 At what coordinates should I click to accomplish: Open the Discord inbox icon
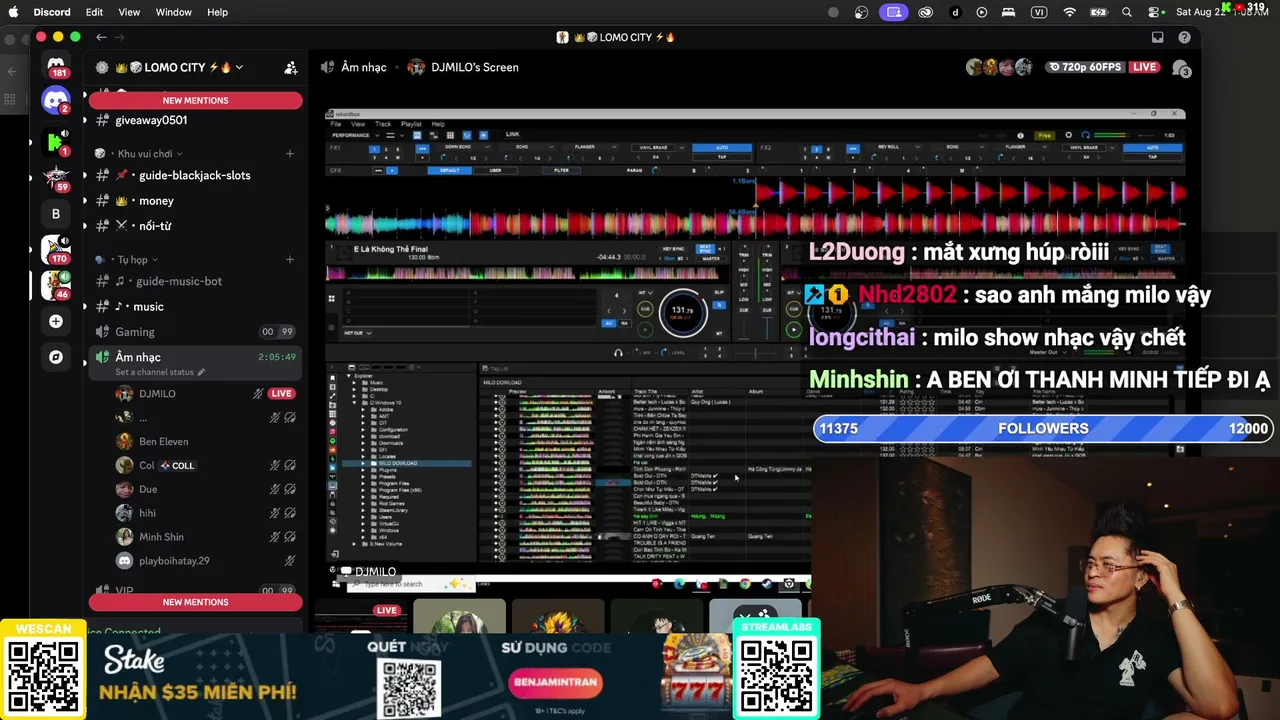[x=1157, y=37]
